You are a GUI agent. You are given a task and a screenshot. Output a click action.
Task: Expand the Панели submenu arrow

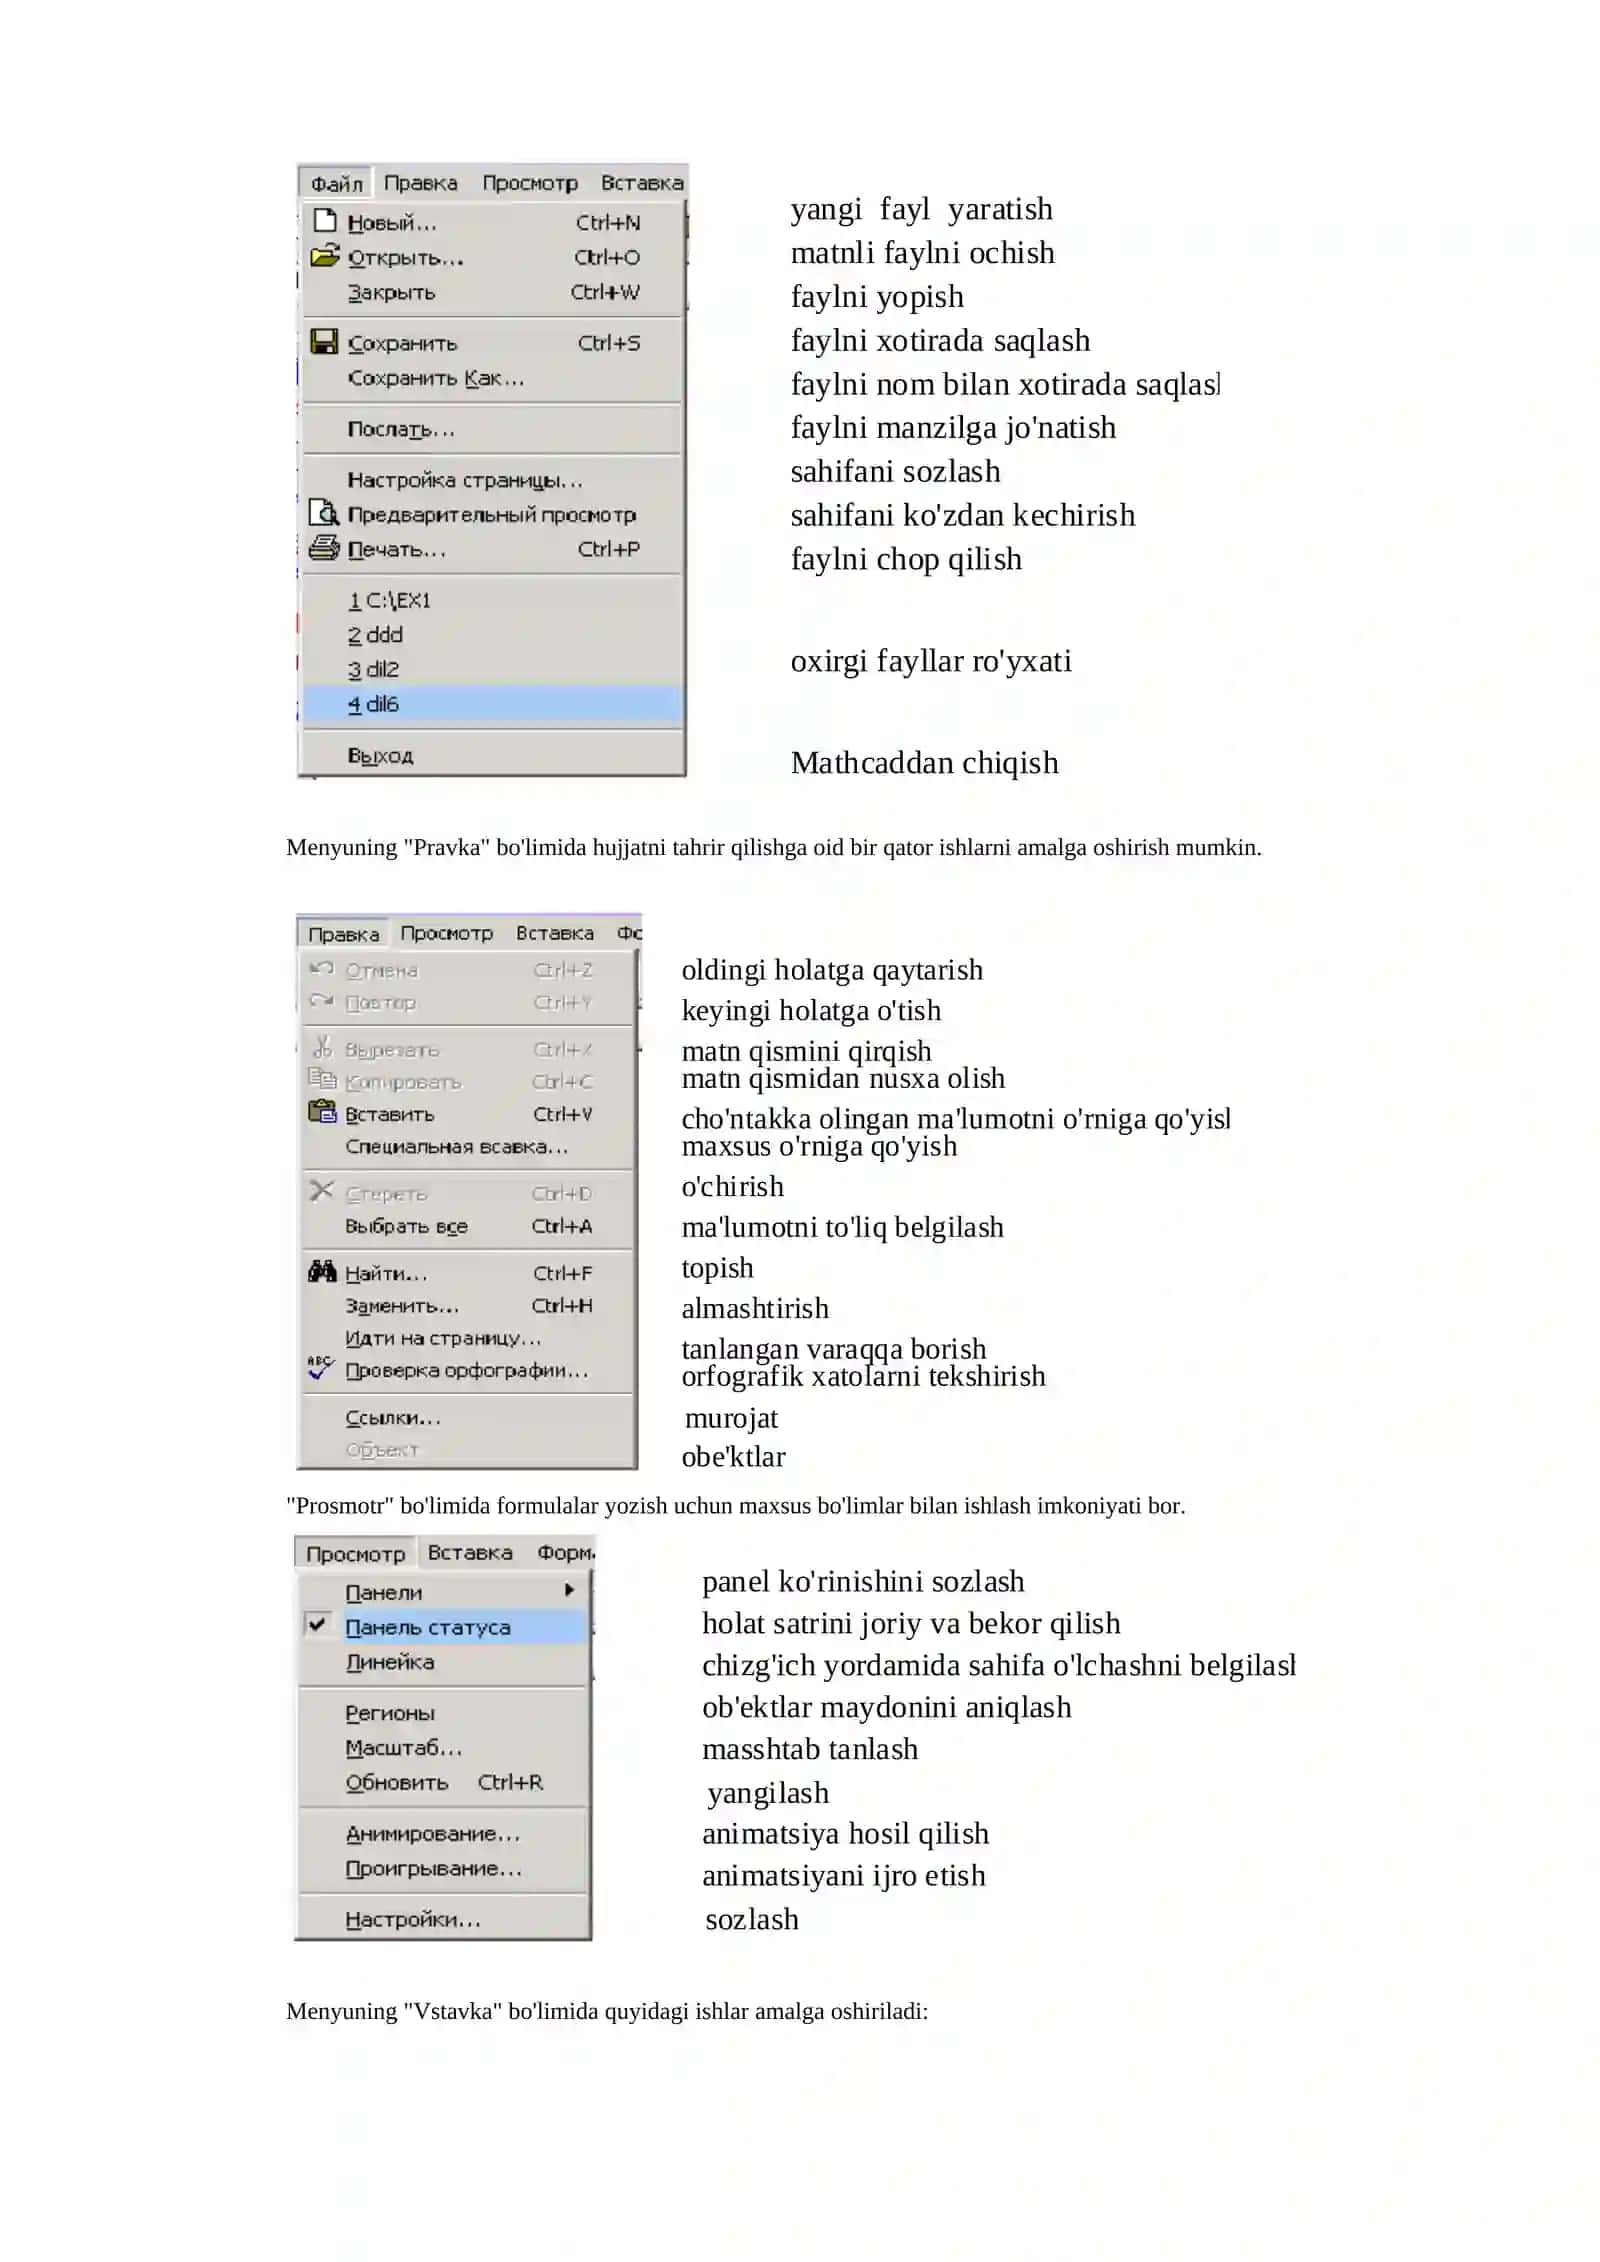pyautogui.click(x=569, y=1590)
